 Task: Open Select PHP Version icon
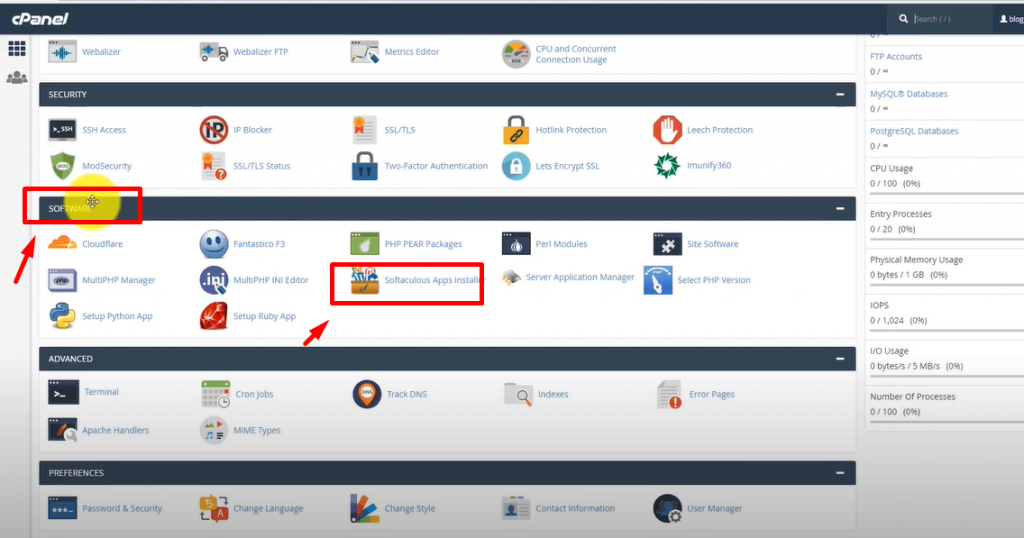coord(658,280)
